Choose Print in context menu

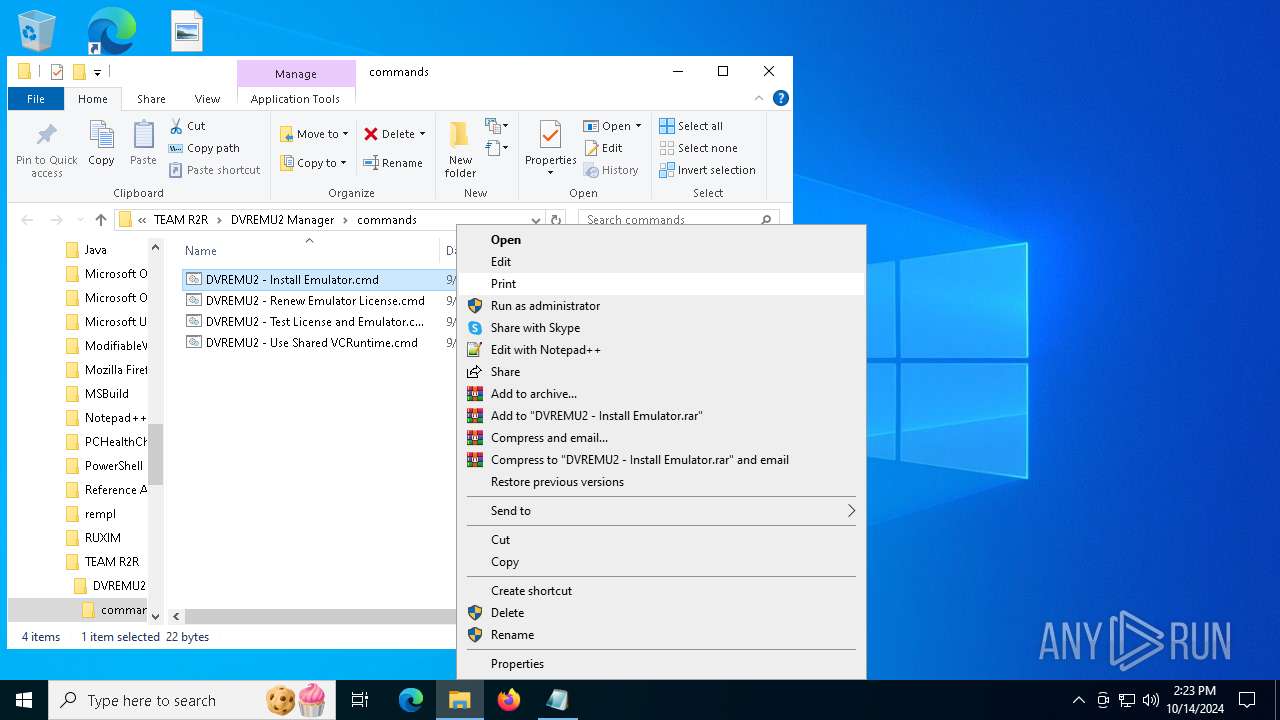tap(661, 284)
